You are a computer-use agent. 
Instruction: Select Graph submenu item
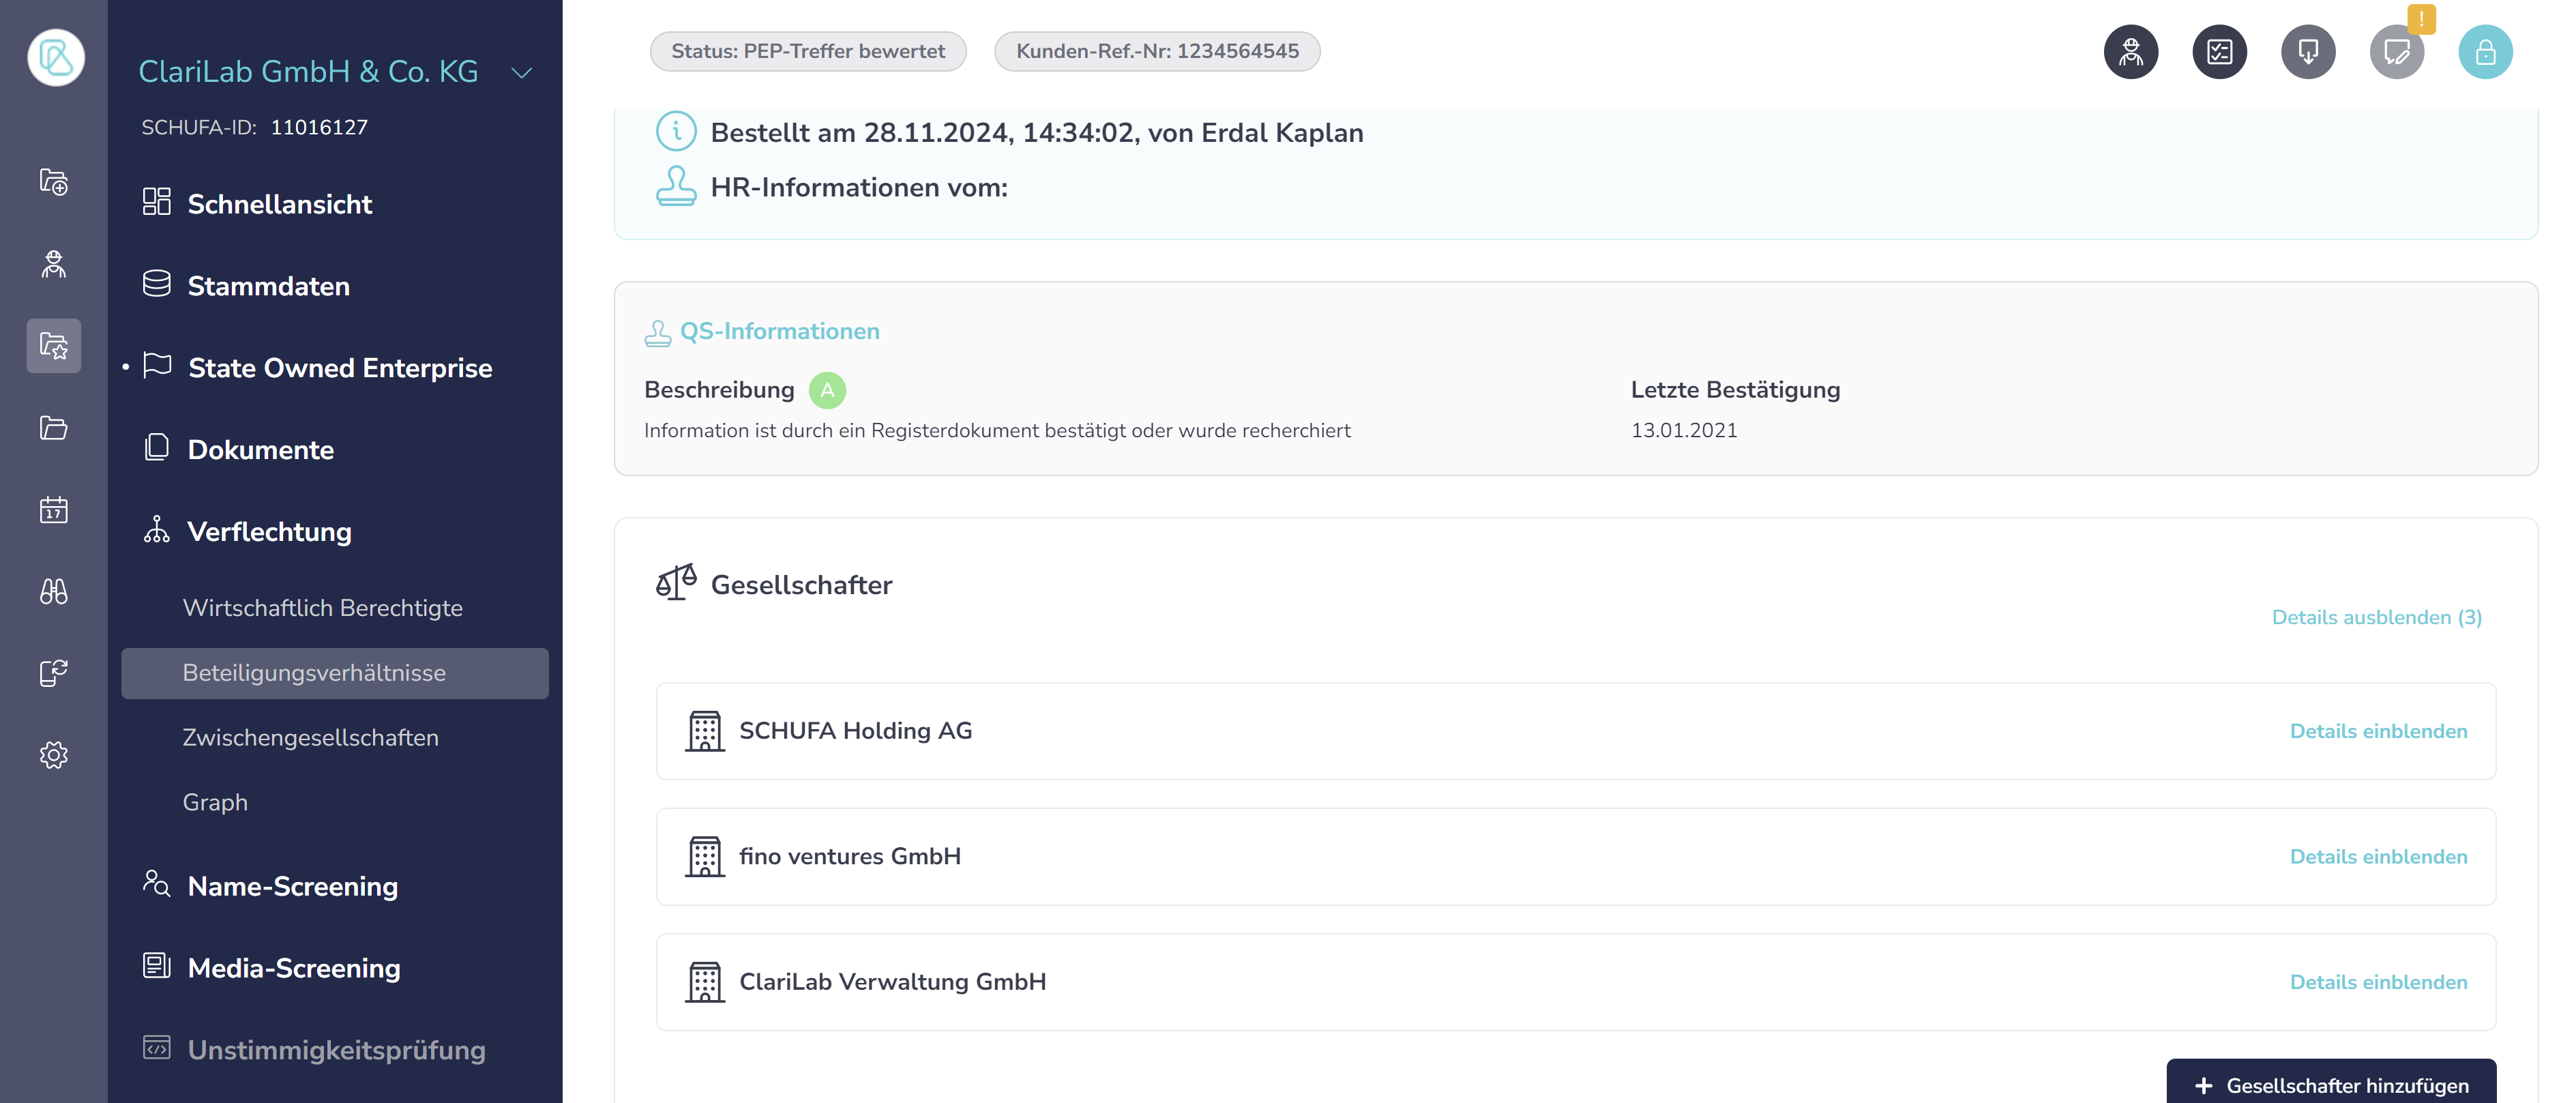[x=215, y=803]
